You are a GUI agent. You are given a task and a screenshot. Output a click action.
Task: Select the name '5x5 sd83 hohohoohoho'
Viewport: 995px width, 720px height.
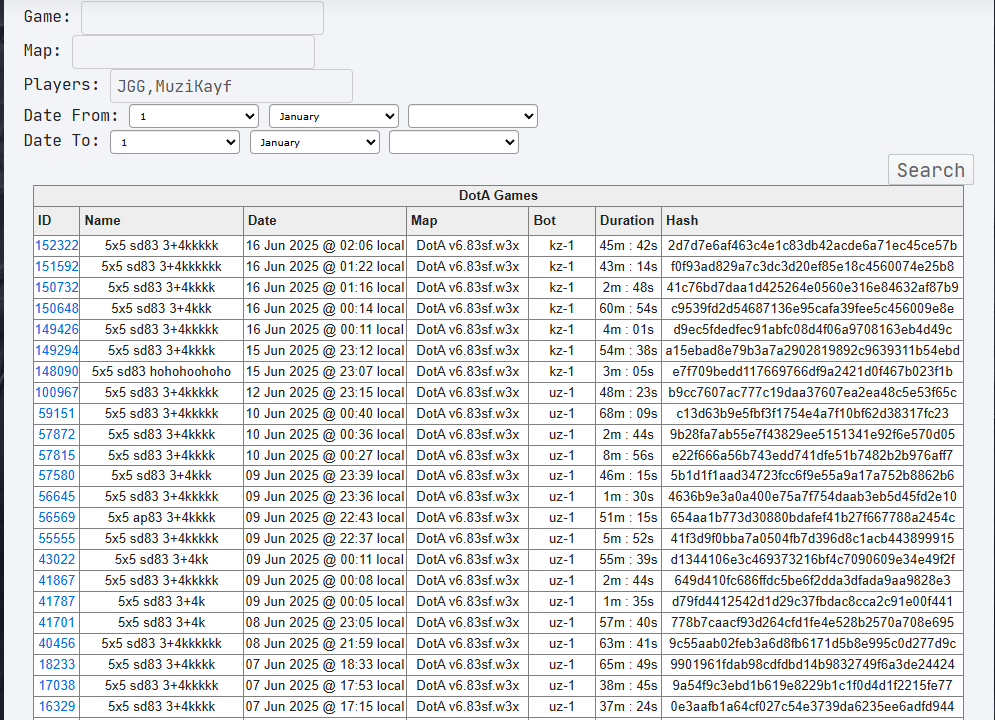click(161, 371)
